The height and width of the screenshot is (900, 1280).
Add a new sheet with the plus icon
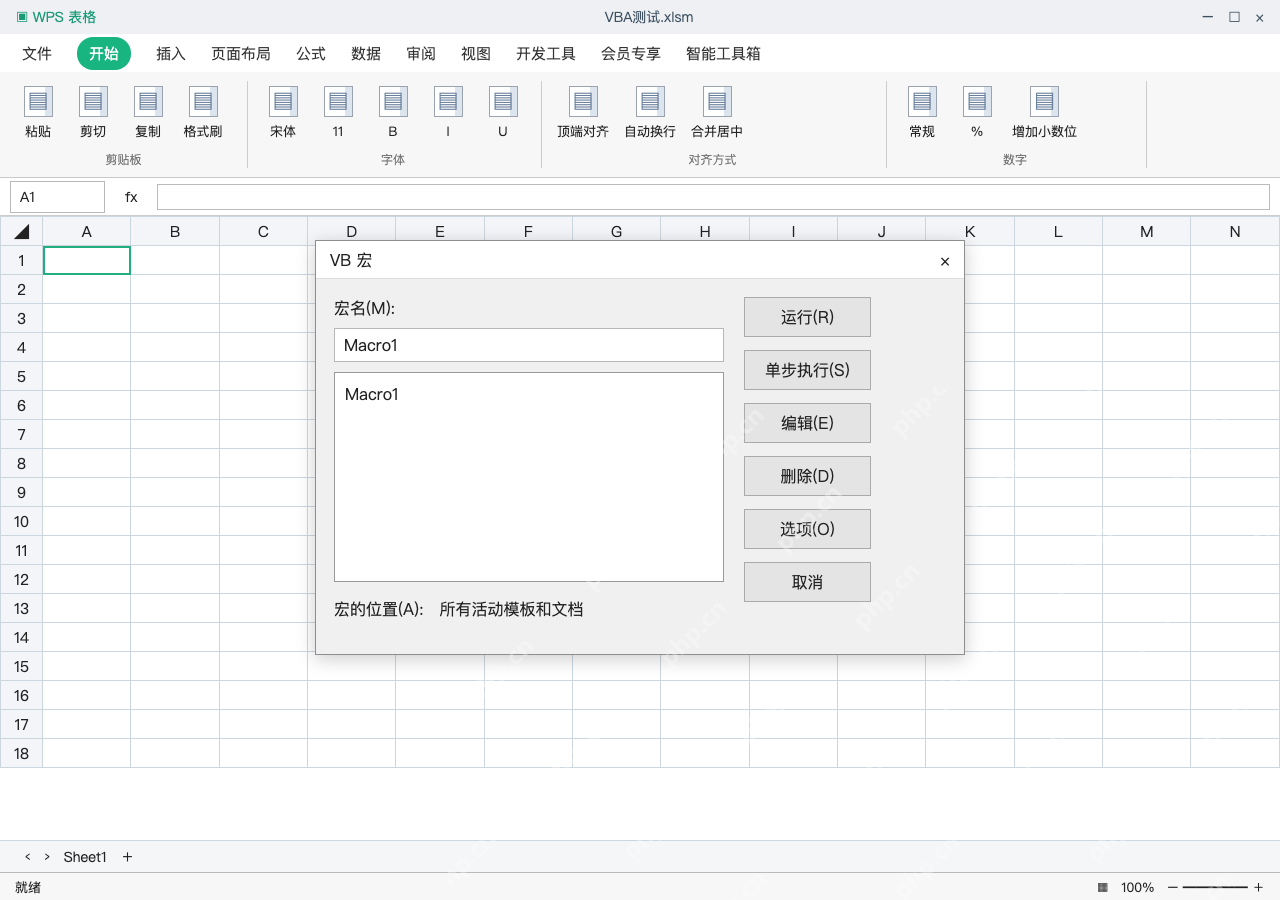[127, 857]
